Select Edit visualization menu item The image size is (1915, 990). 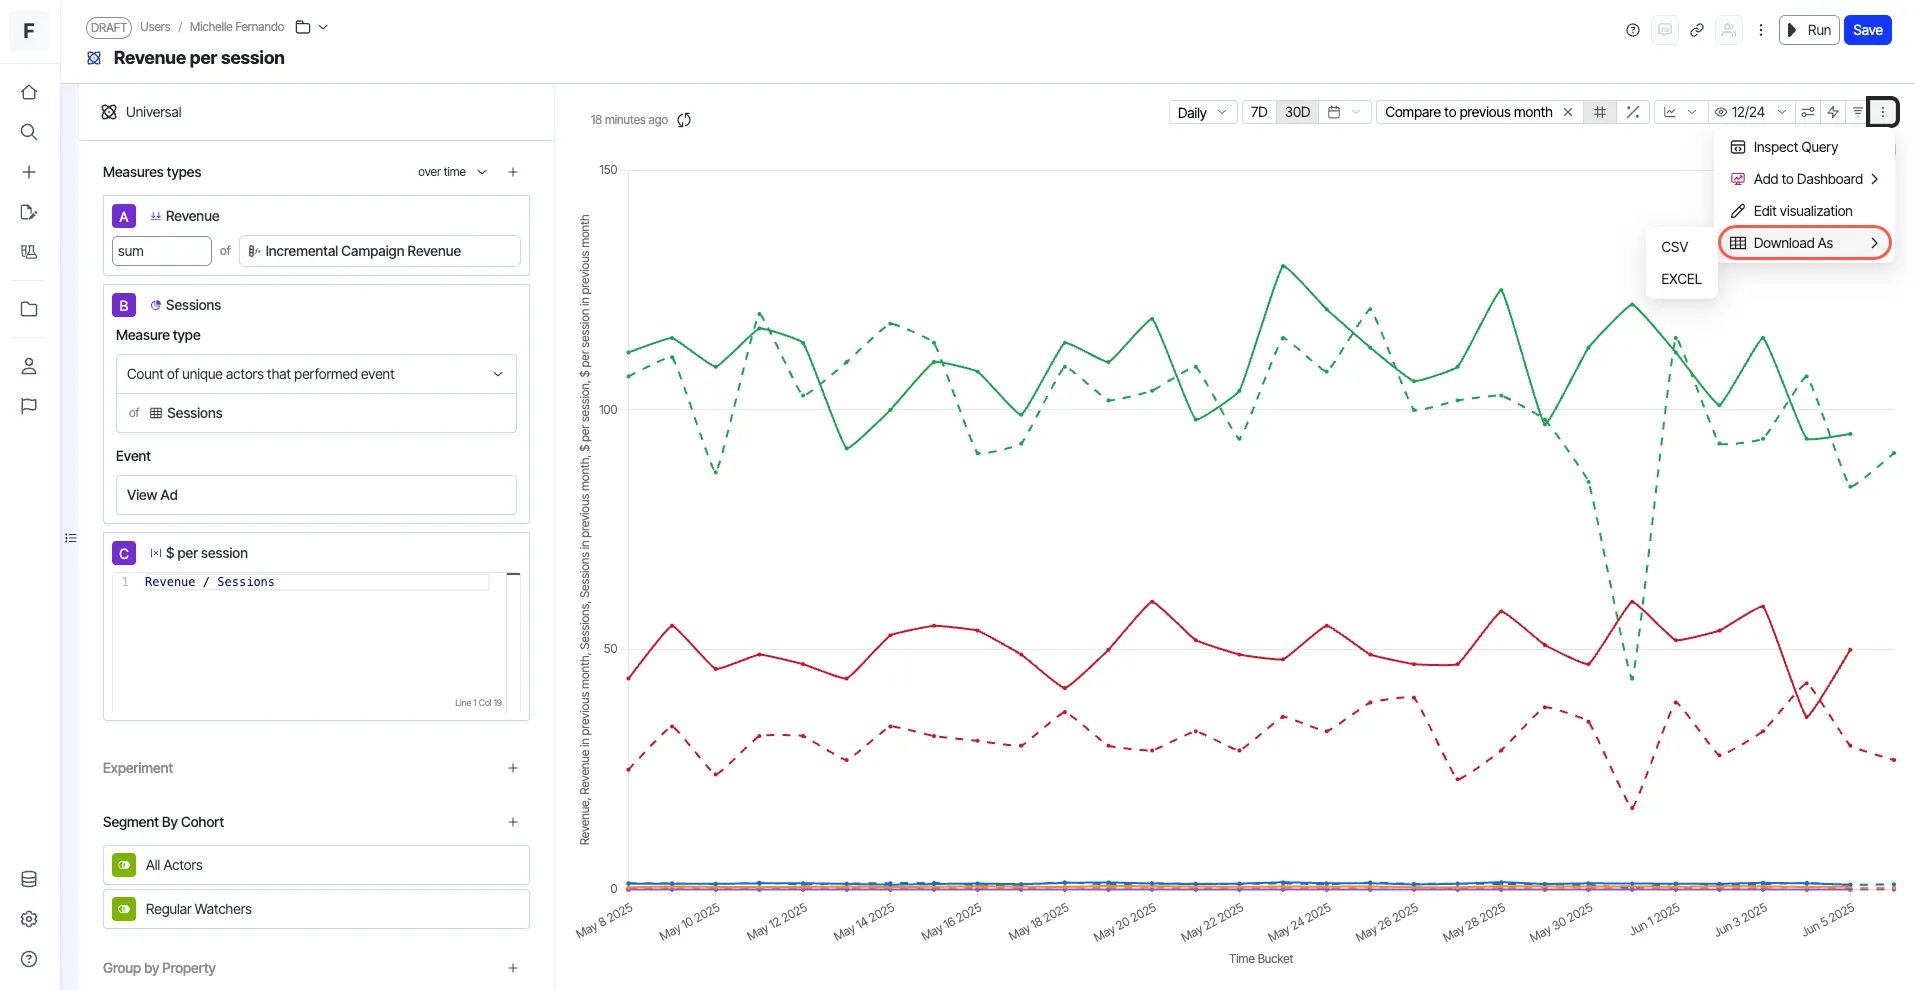[x=1805, y=211]
